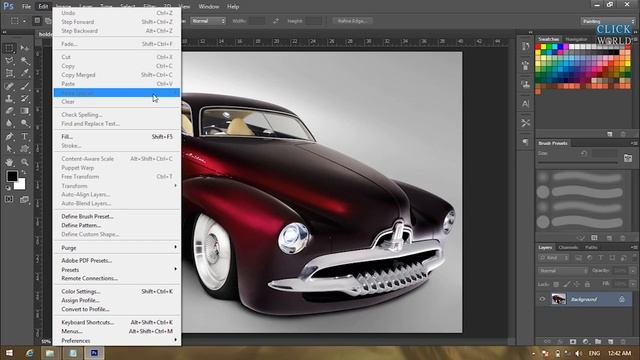Image resolution: width=640 pixels, height=360 pixels.
Task: Switch to the Channels tab
Action: pyautogui.click(x=568, y=247)
